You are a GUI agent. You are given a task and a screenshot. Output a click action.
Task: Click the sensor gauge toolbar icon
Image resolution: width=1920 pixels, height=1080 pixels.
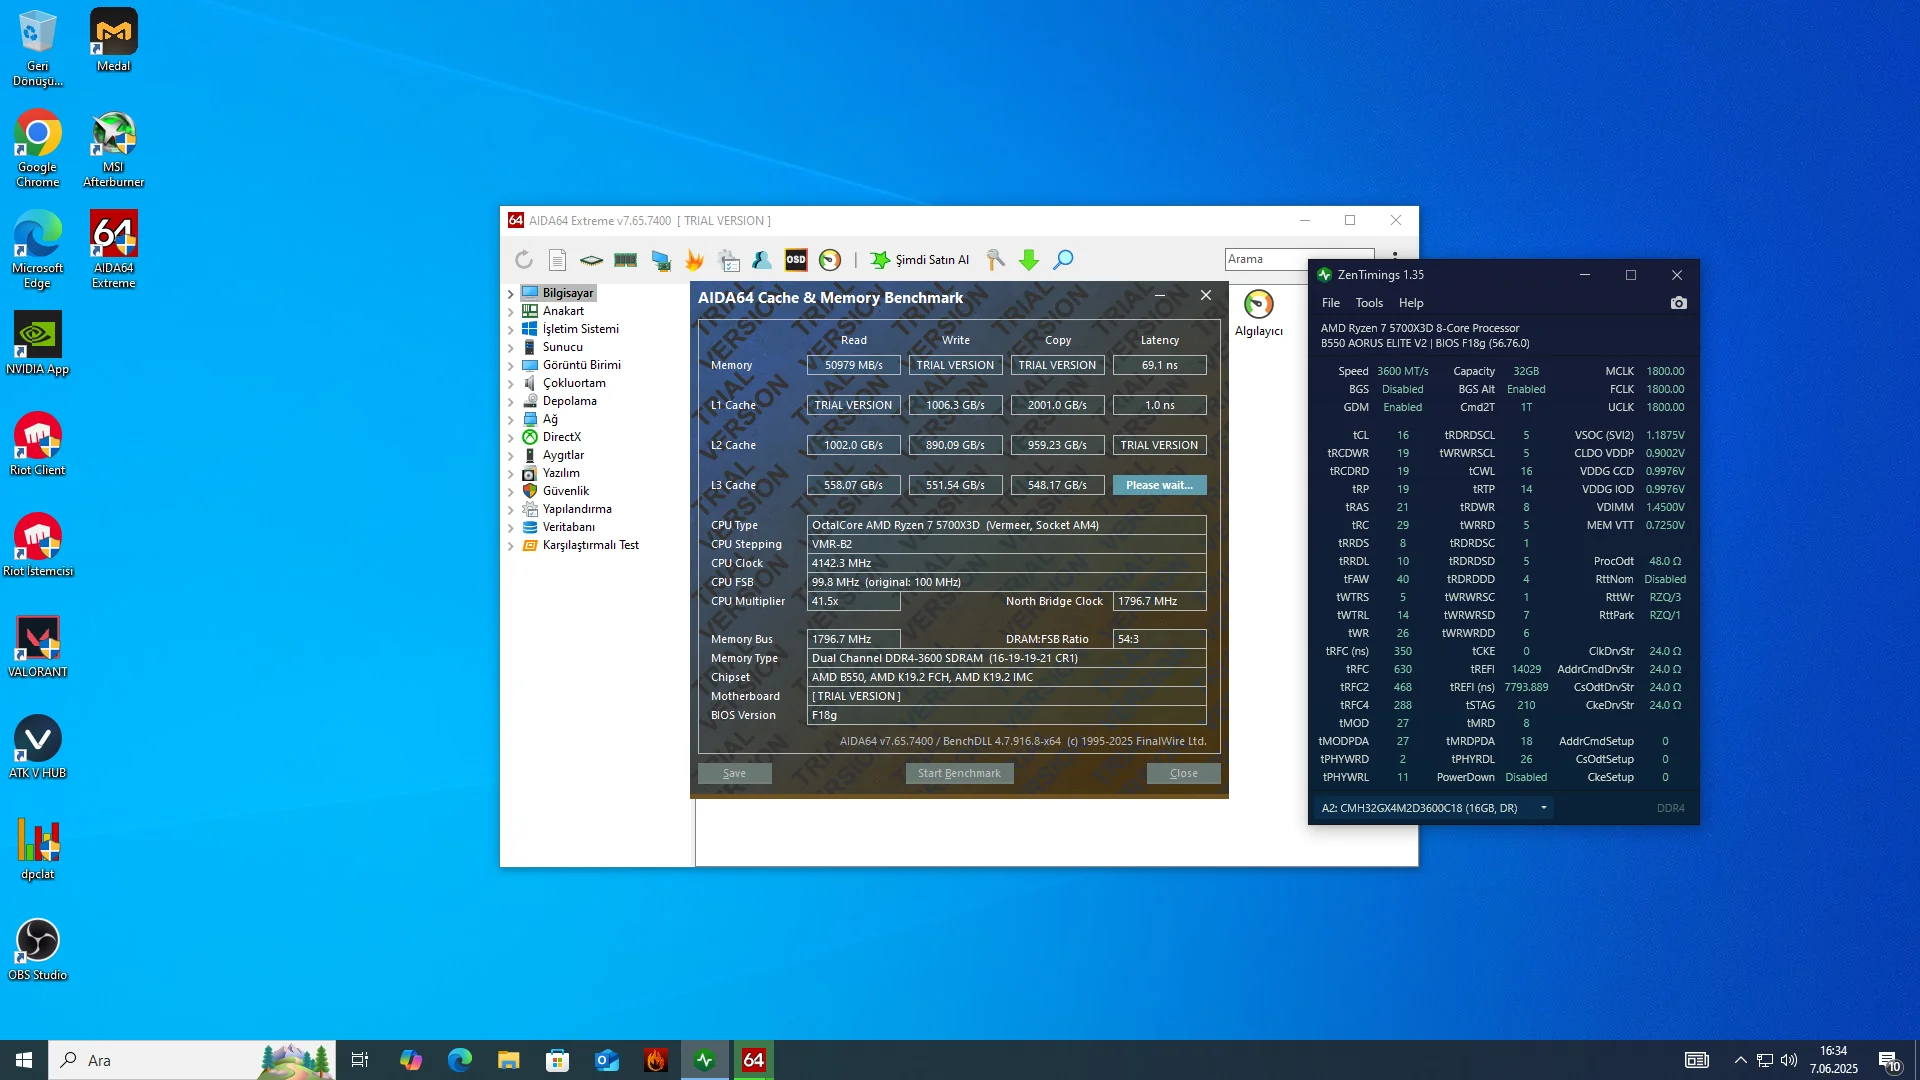tap(830, 260)
